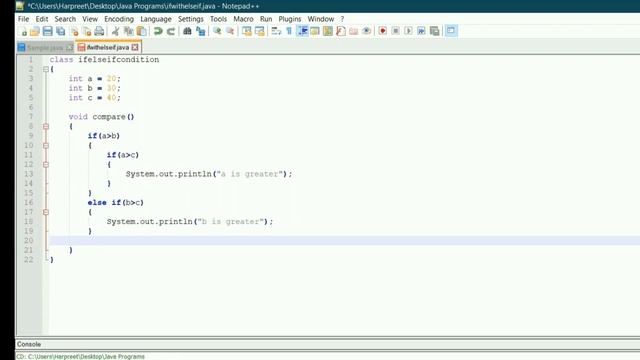The height and width of the screenshot is (360, 640).
Task: Click the Redo arrow icon
Action: click(x=171, y=31)
